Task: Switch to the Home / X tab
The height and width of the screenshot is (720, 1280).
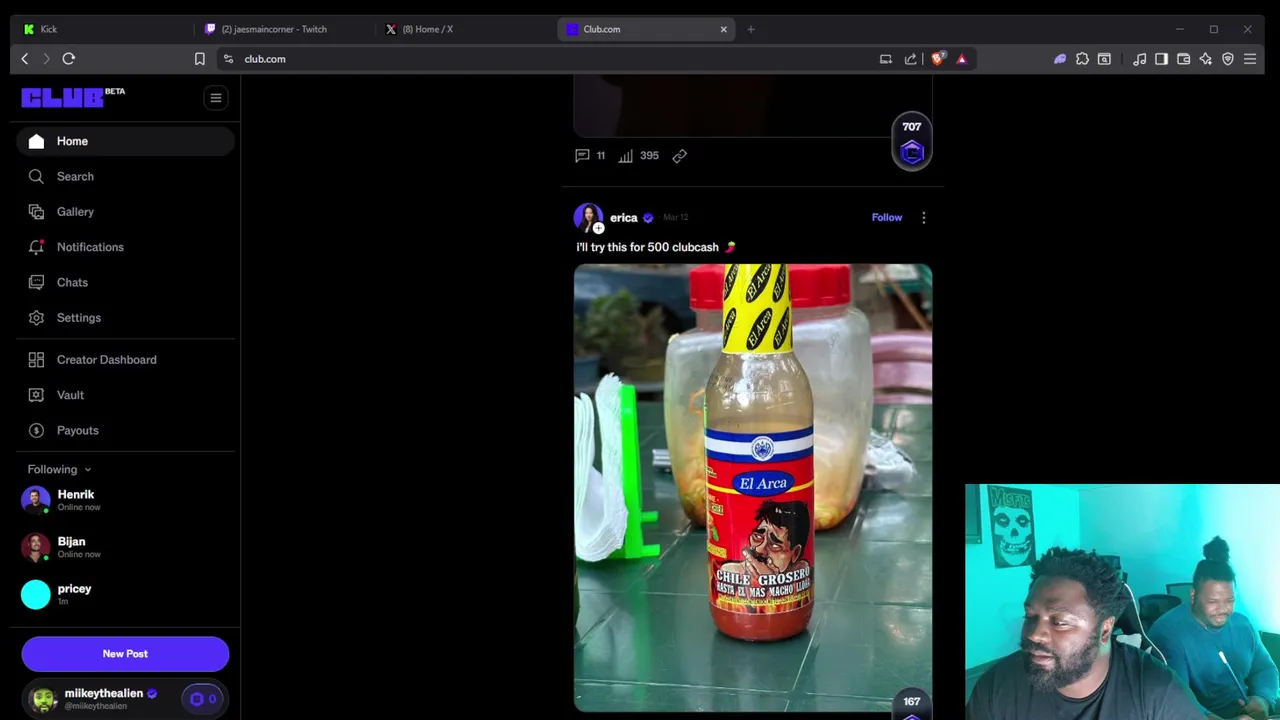Action: [x=464, y=29]
